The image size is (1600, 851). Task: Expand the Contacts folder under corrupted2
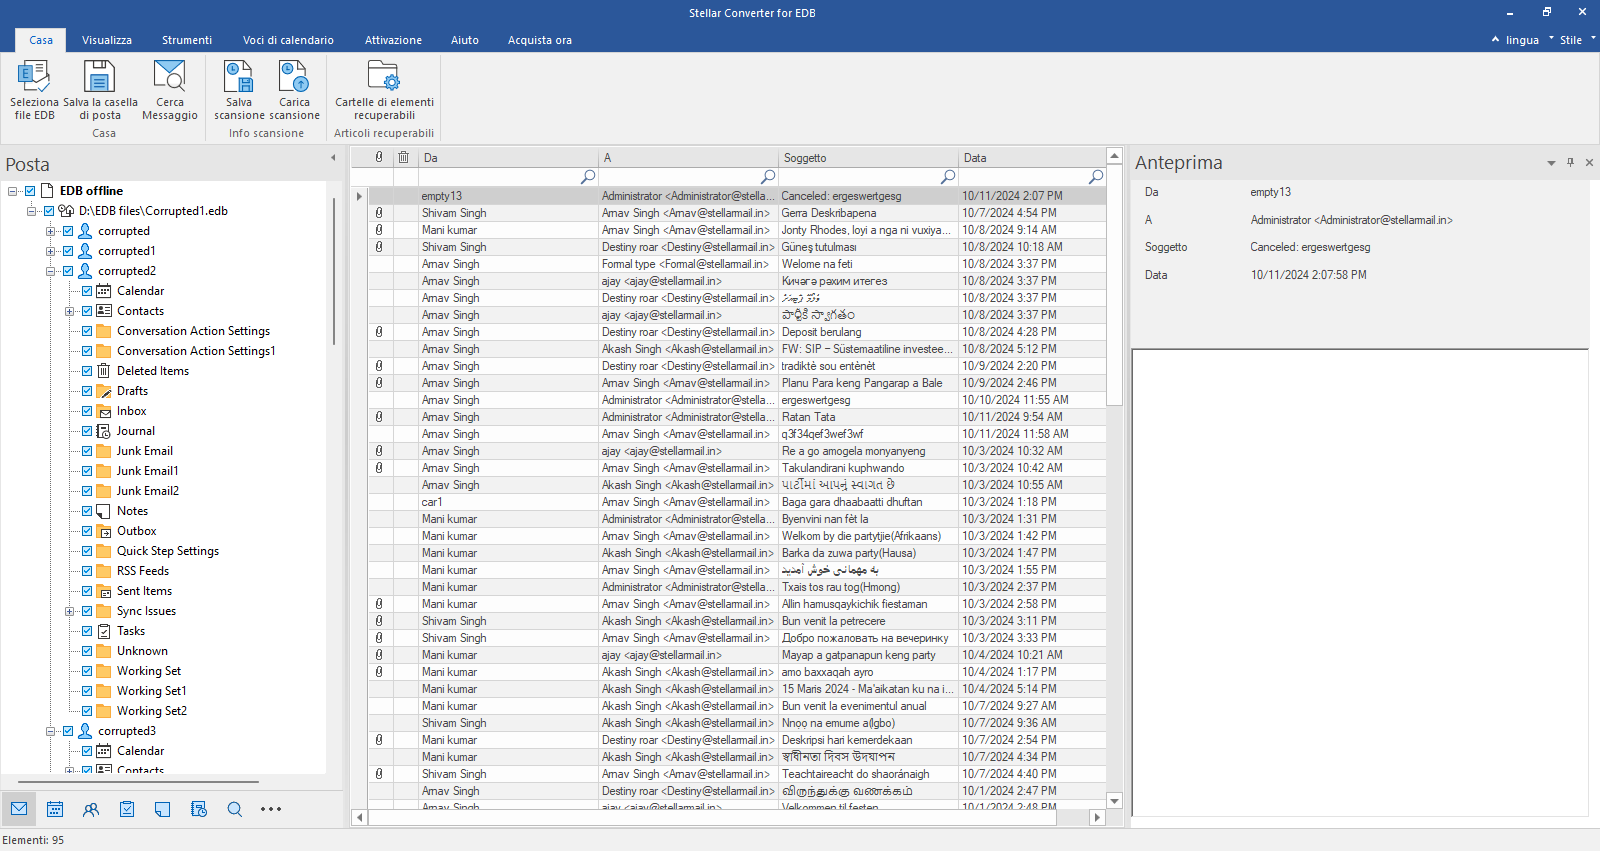click(69, 311)
